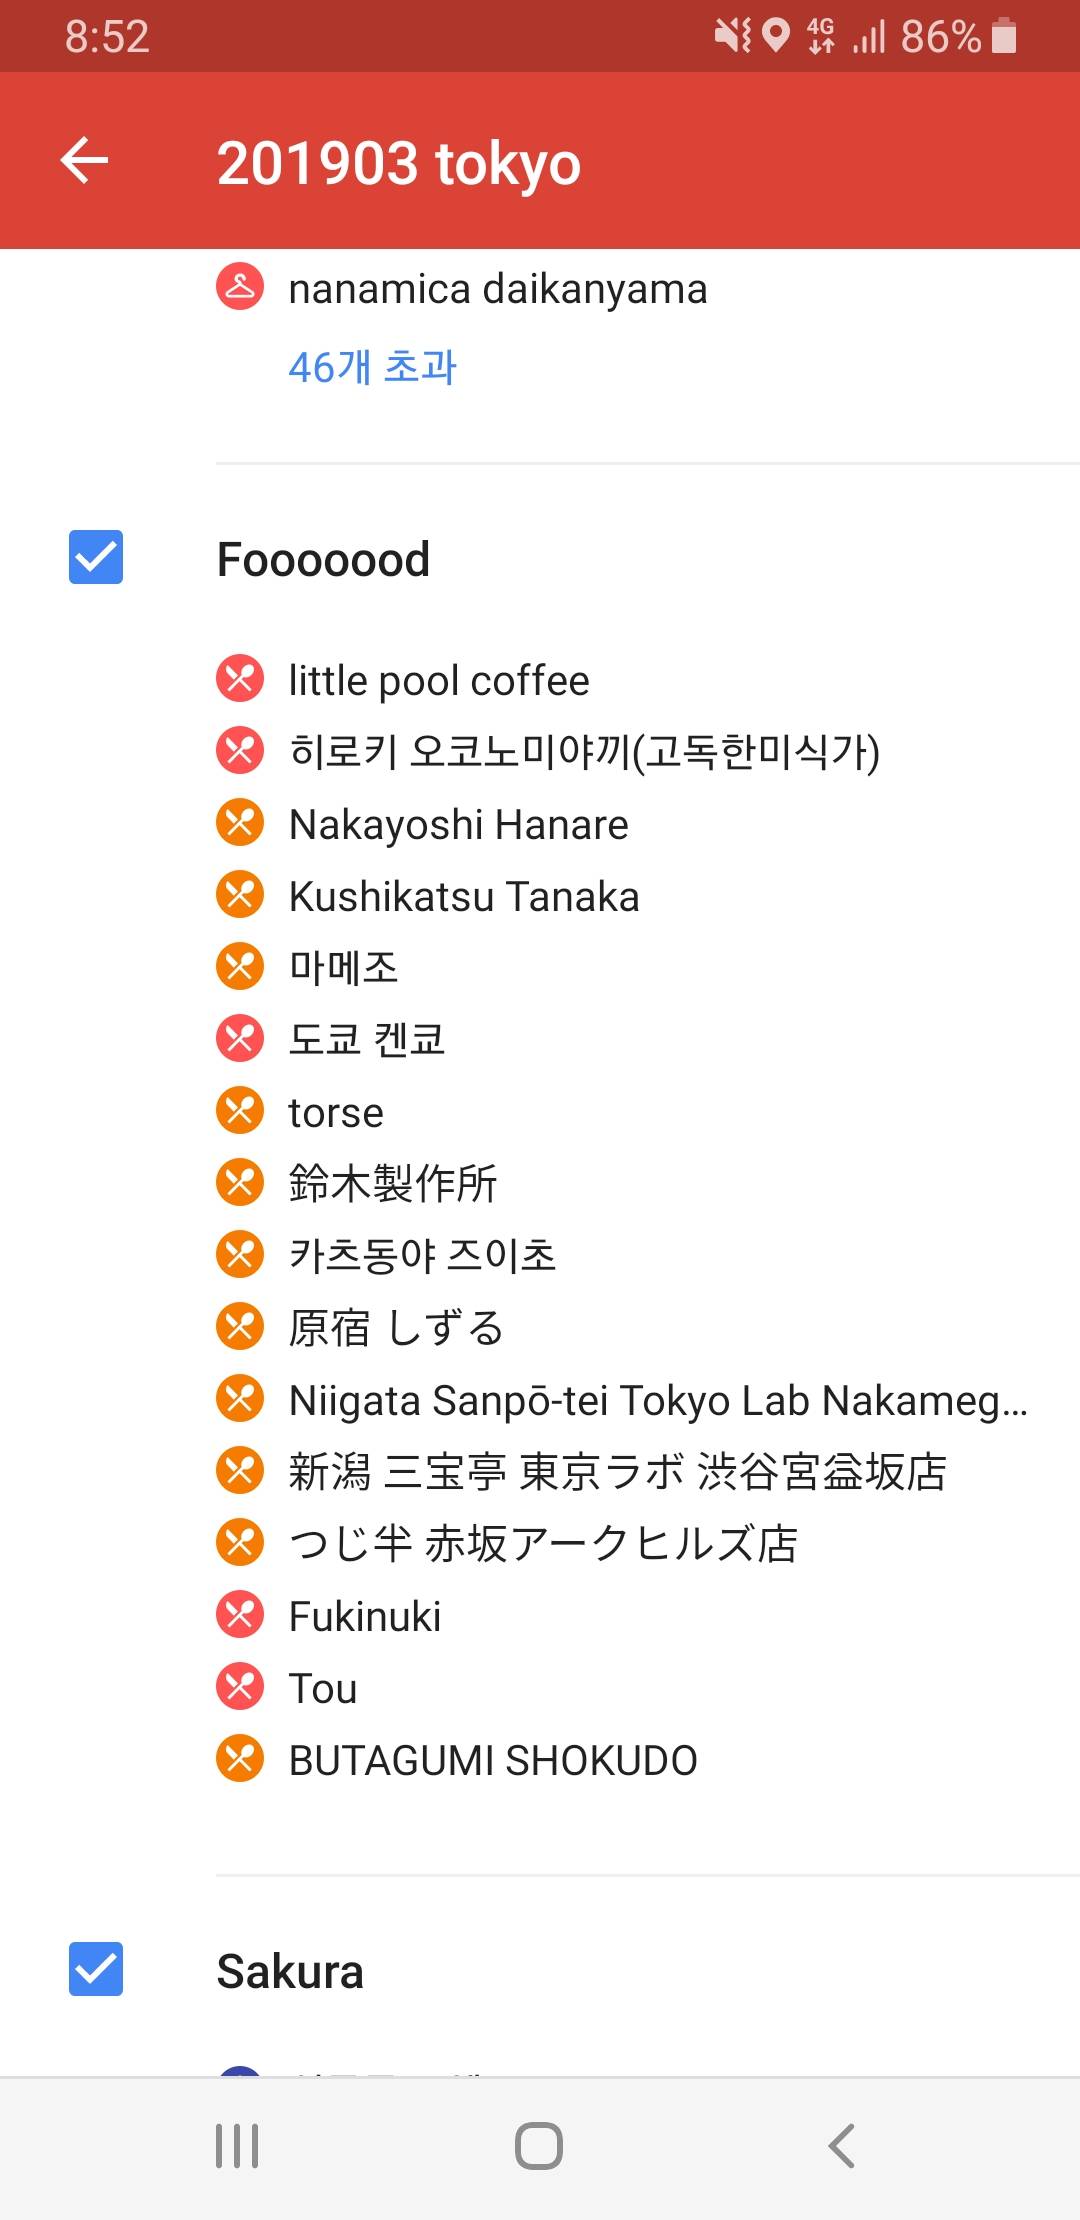This screenshot has height=2220, width=1080.
Task: Tap the restaurant icon next to little pool coffee
Action: click(240, 679)
